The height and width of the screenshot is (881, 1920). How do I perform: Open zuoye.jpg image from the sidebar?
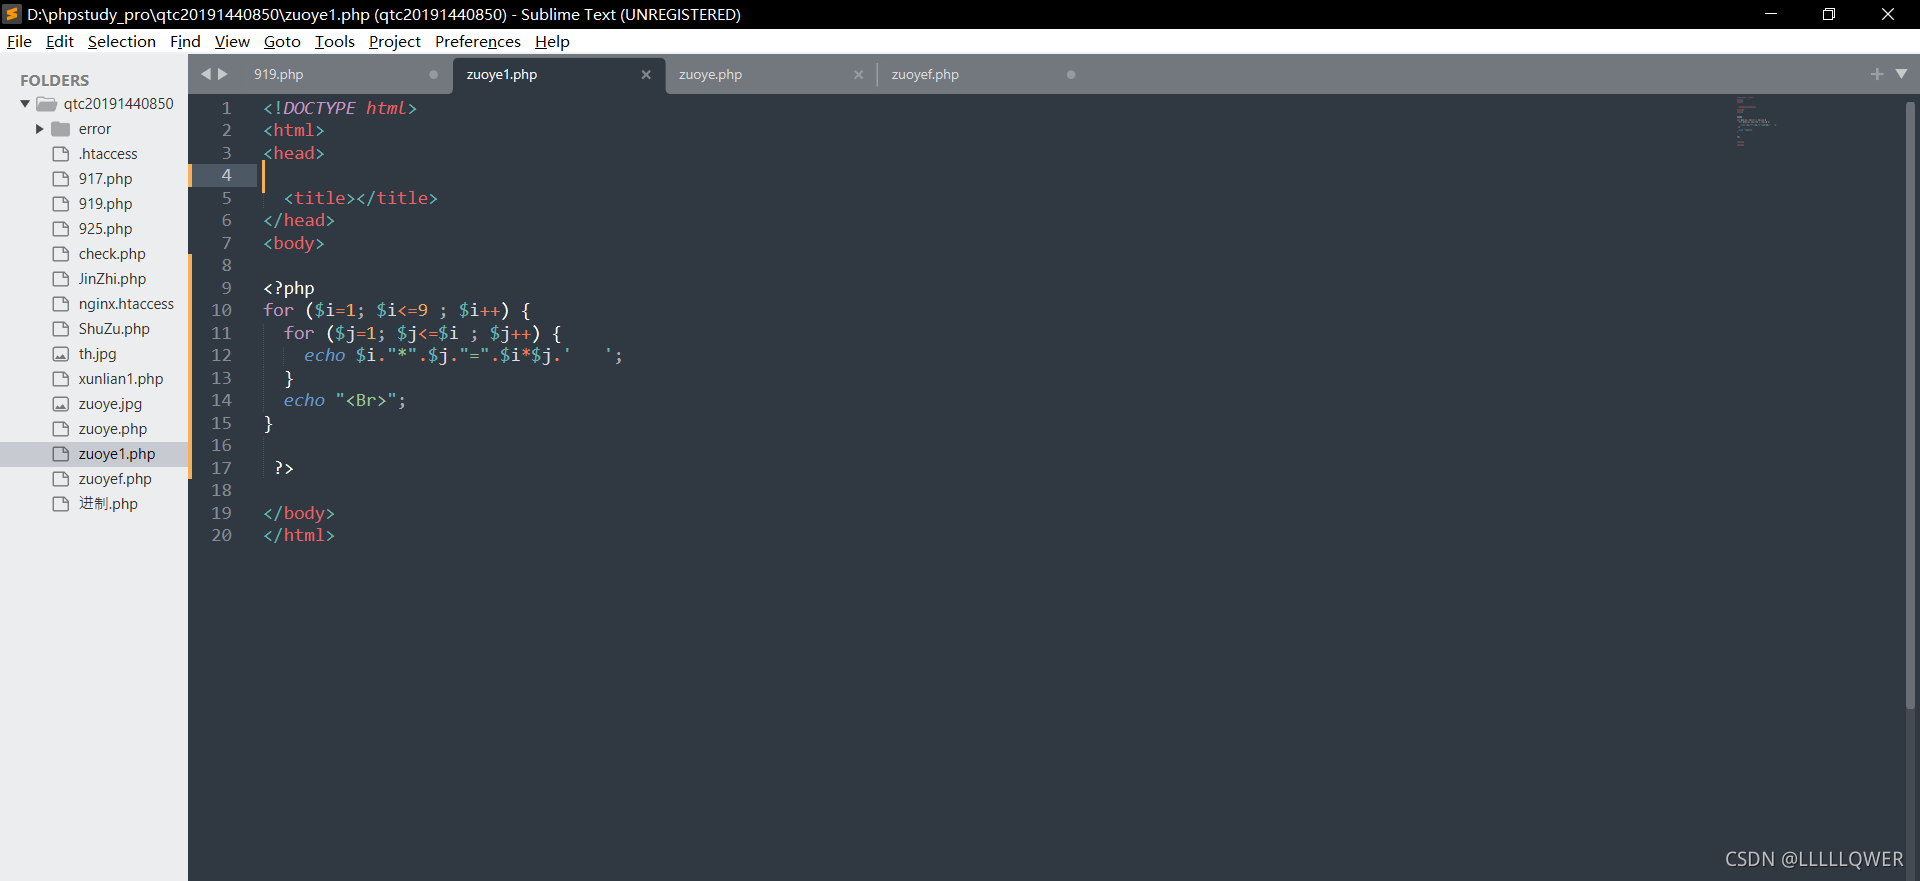[110, 404]
